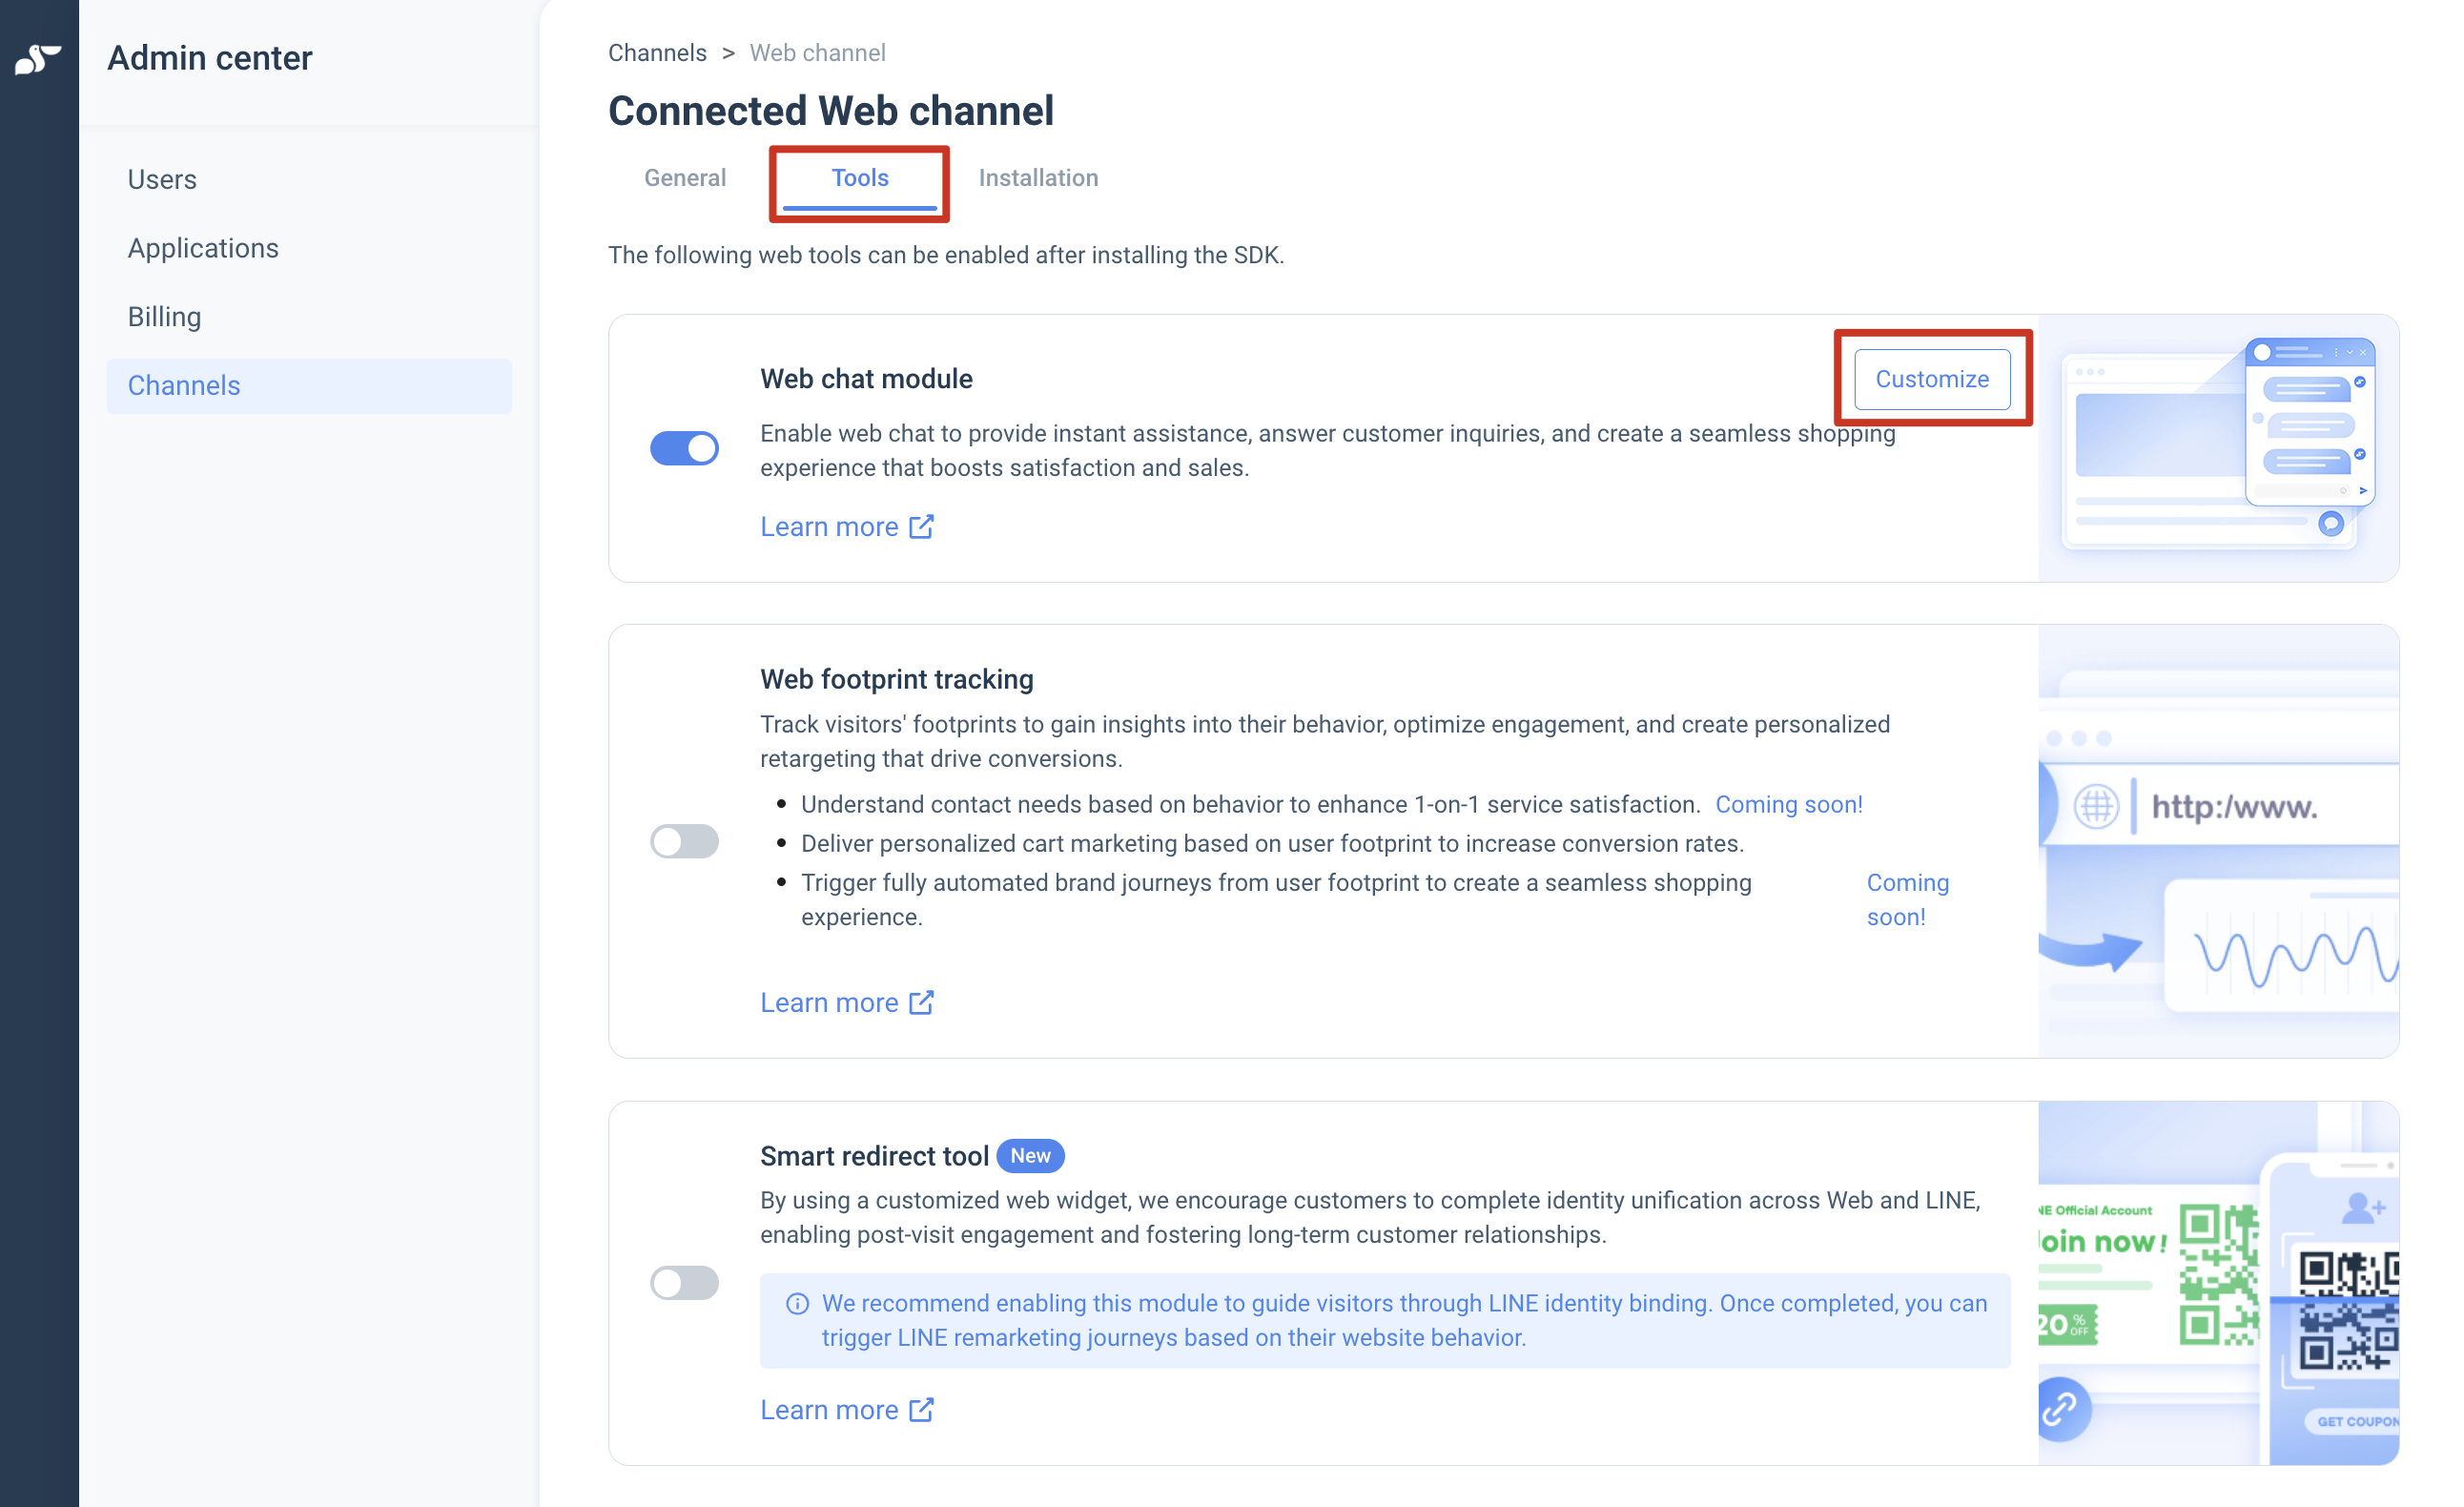Enable the Web footprint tracking toggle
2464x1507 pixels.
click(685, 842)
